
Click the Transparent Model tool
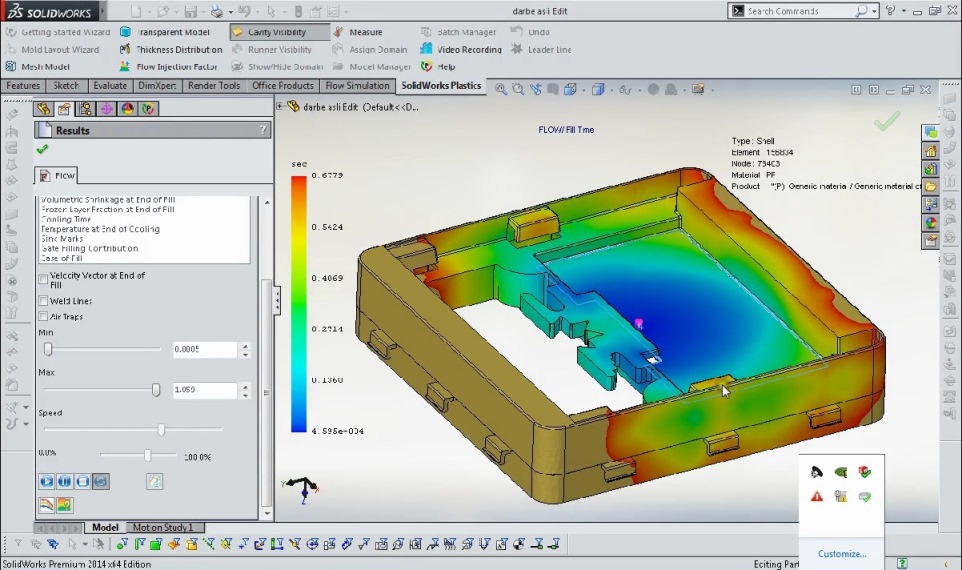(165, 32)
